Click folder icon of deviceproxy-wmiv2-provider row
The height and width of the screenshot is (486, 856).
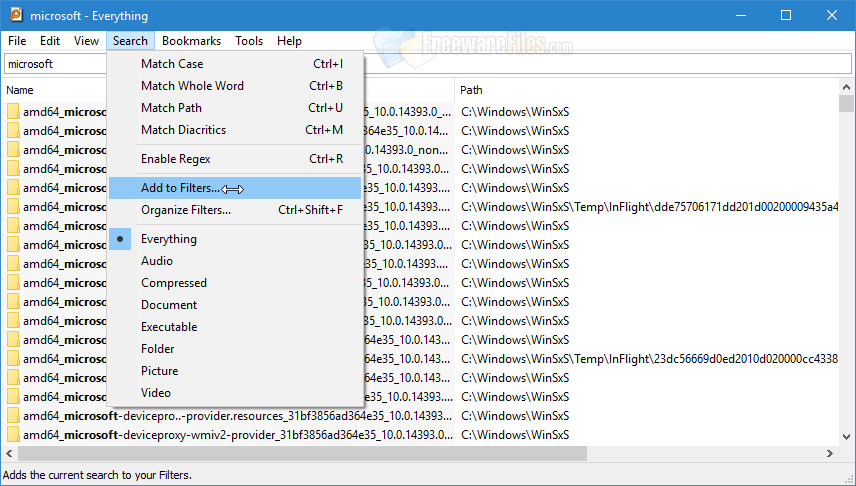coord(13,435)
